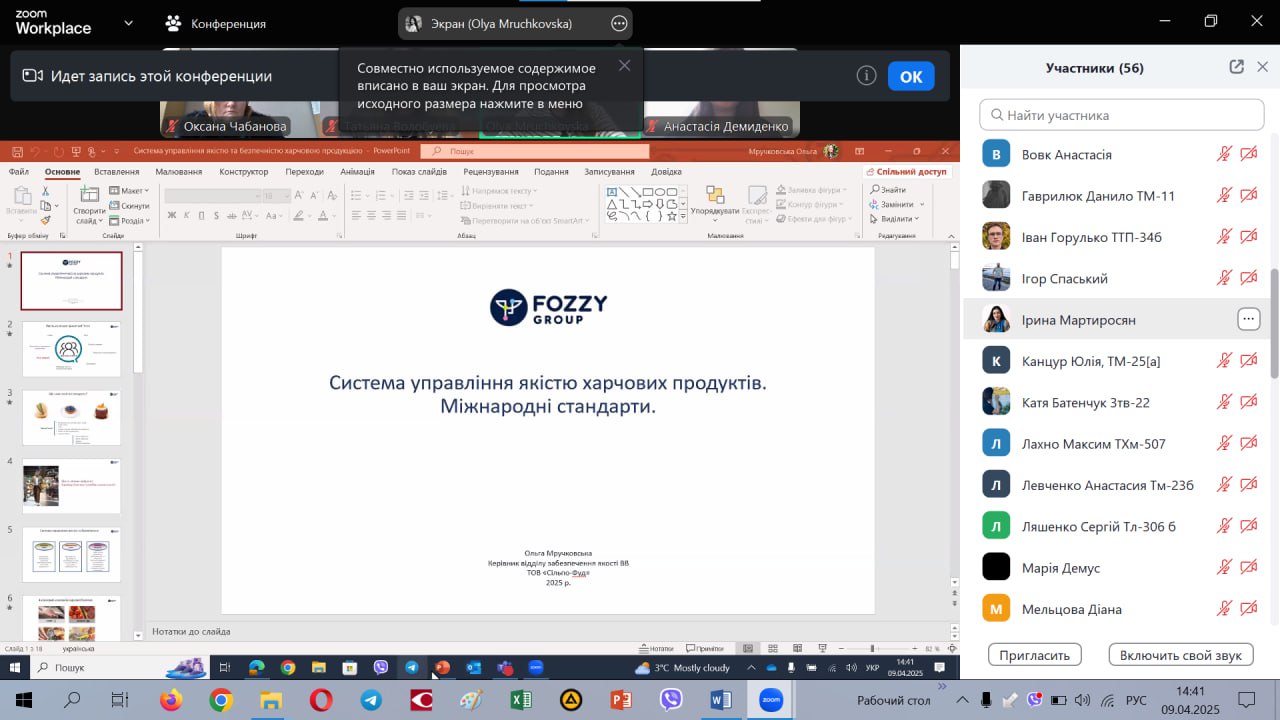Open Word from the local taskbar
Image resolution: width=1280 pixels, height=720 pixels.
721,700
